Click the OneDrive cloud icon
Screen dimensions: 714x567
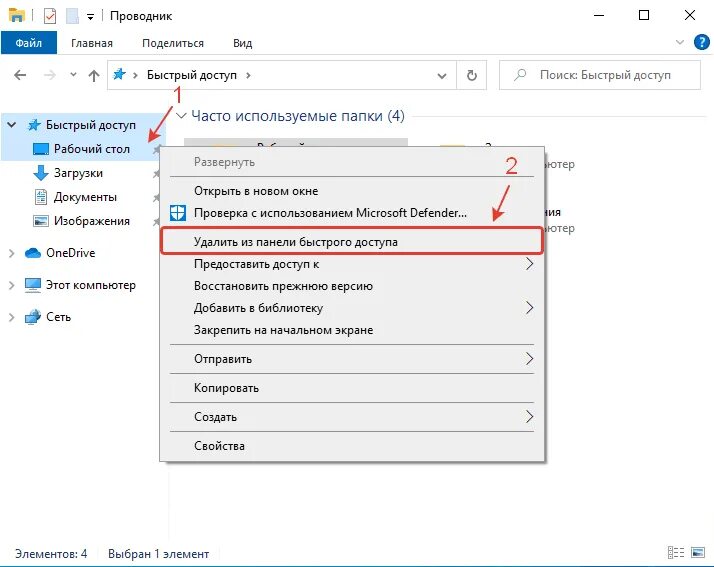33,253
